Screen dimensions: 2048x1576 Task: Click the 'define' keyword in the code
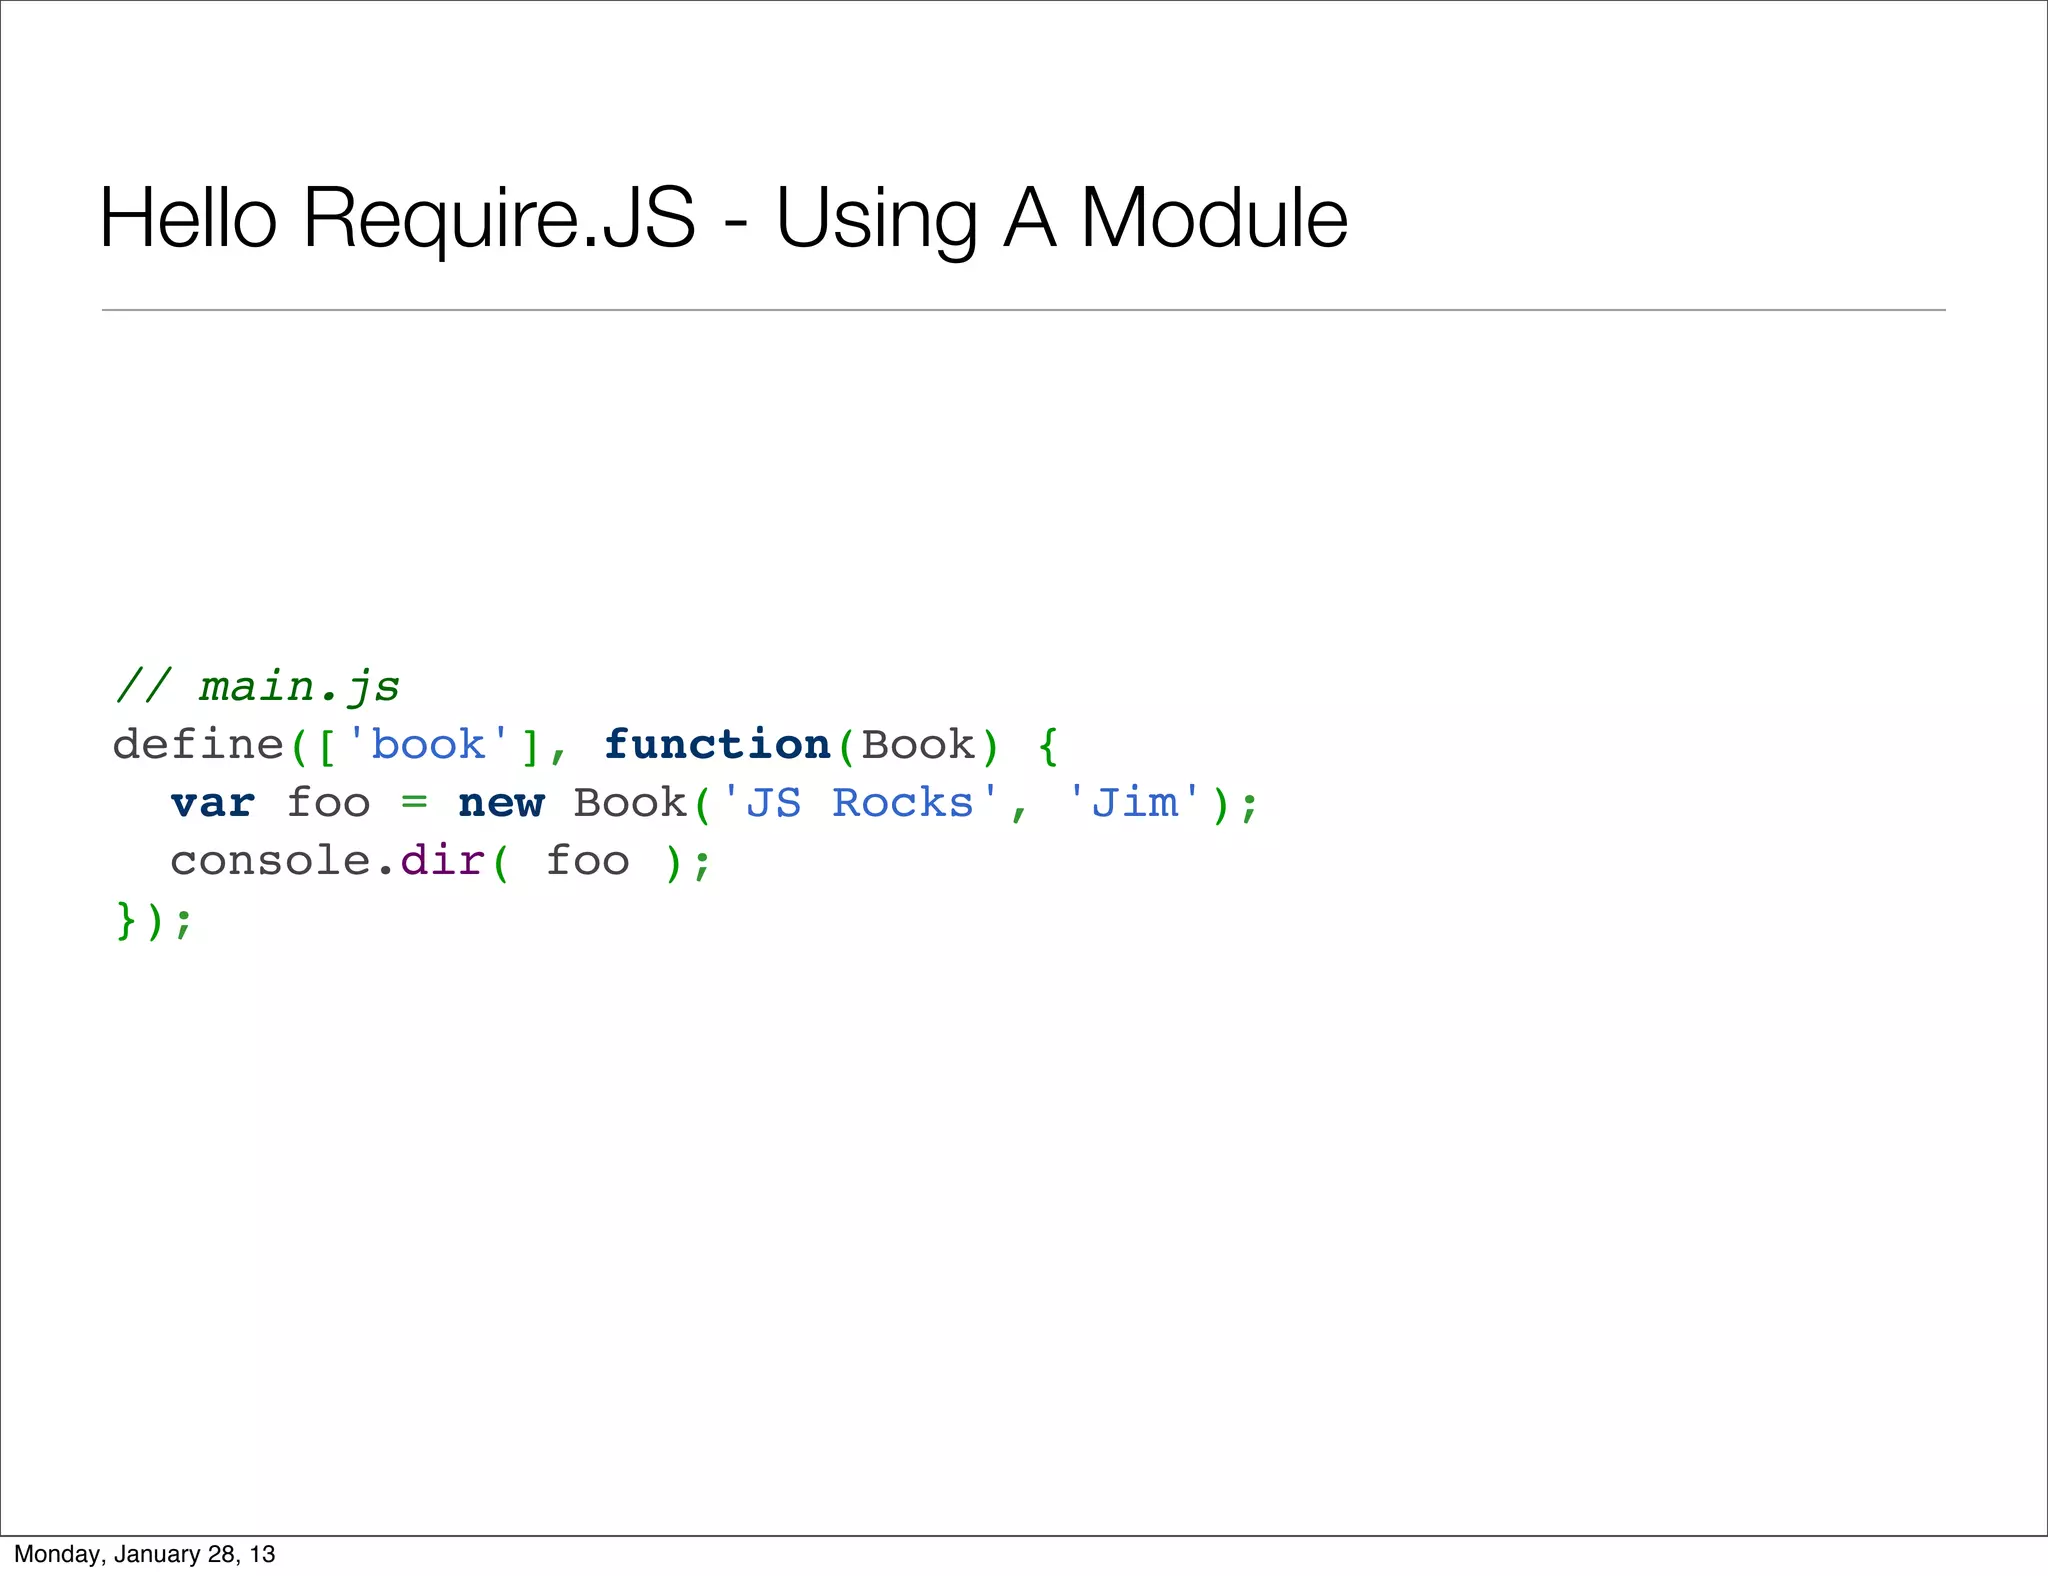[x=199, y=744]
